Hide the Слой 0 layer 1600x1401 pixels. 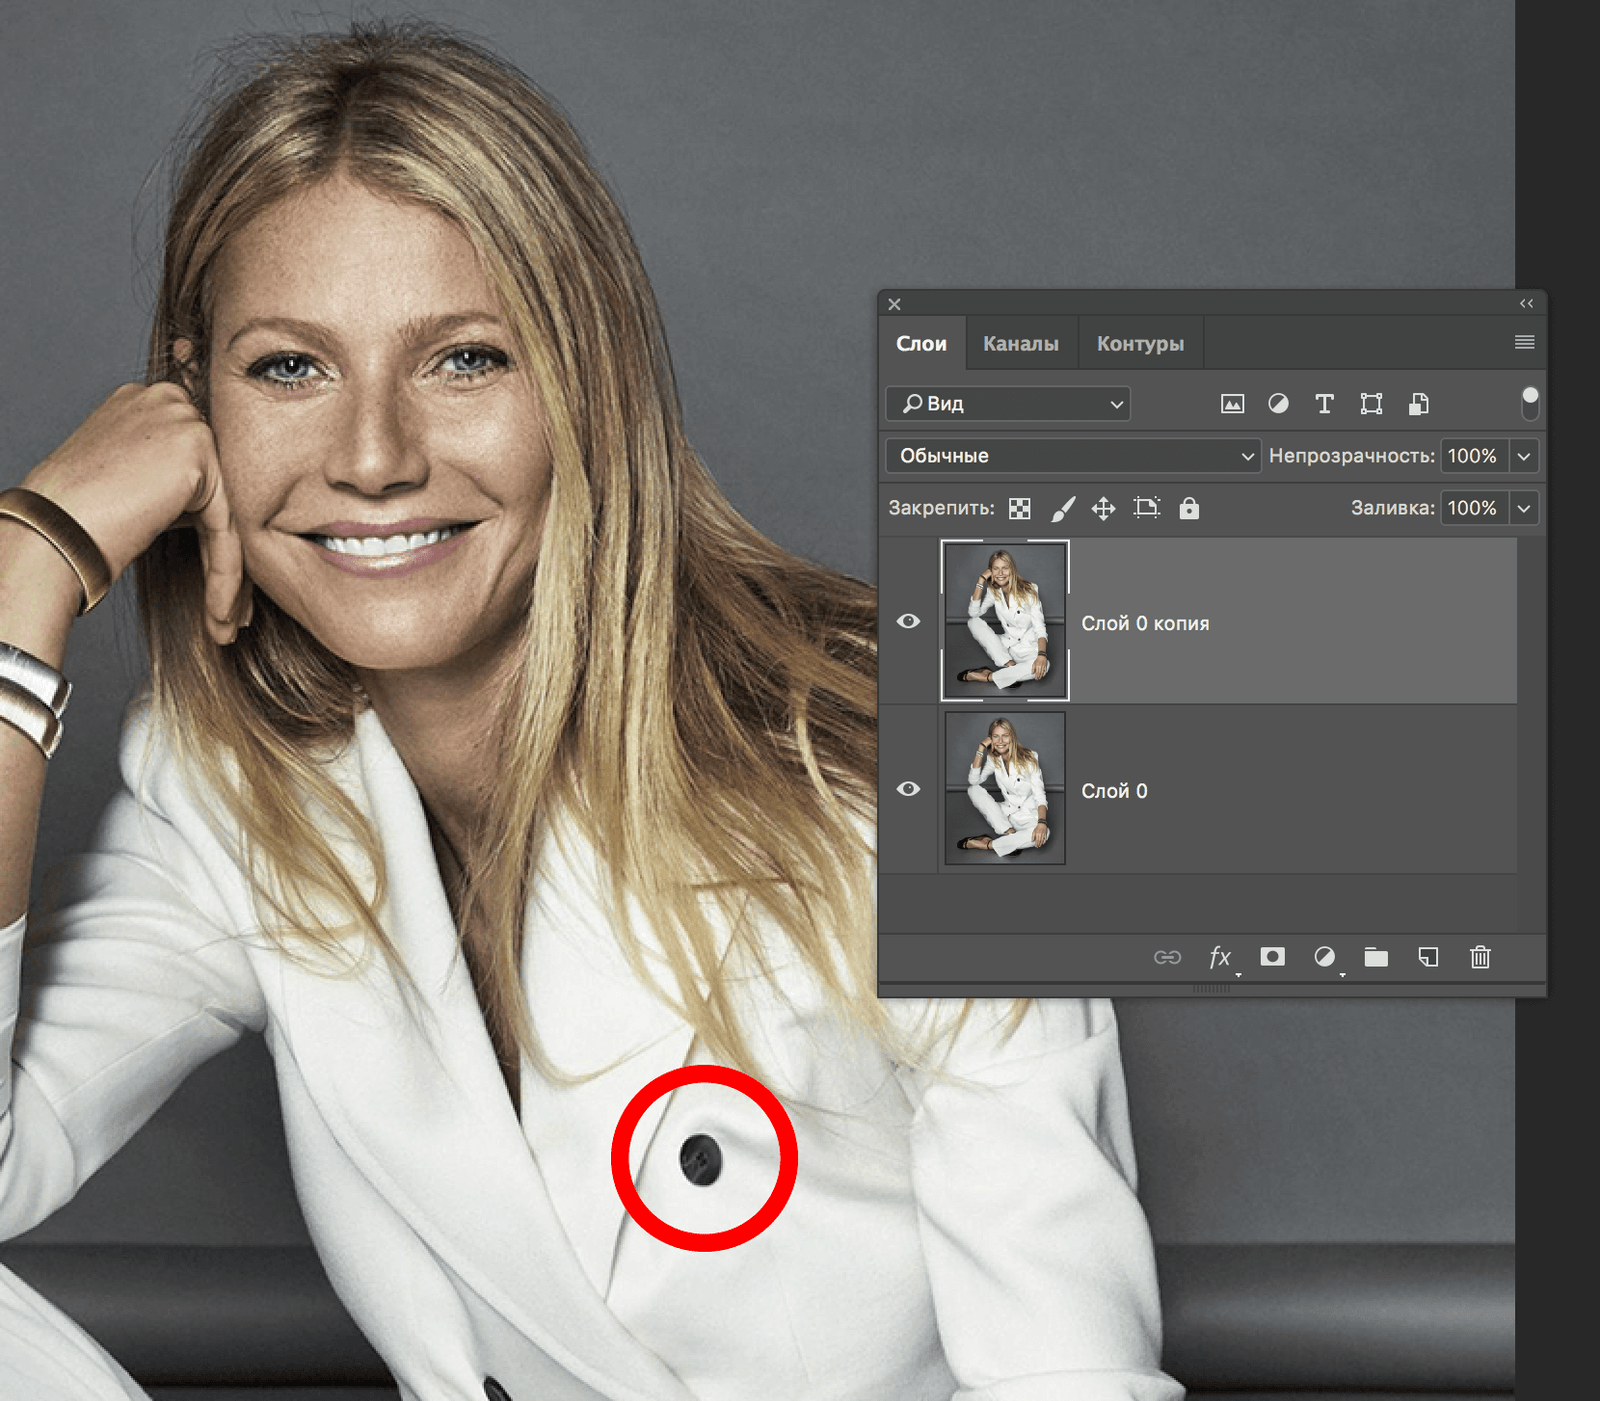(x=908, y=789)
